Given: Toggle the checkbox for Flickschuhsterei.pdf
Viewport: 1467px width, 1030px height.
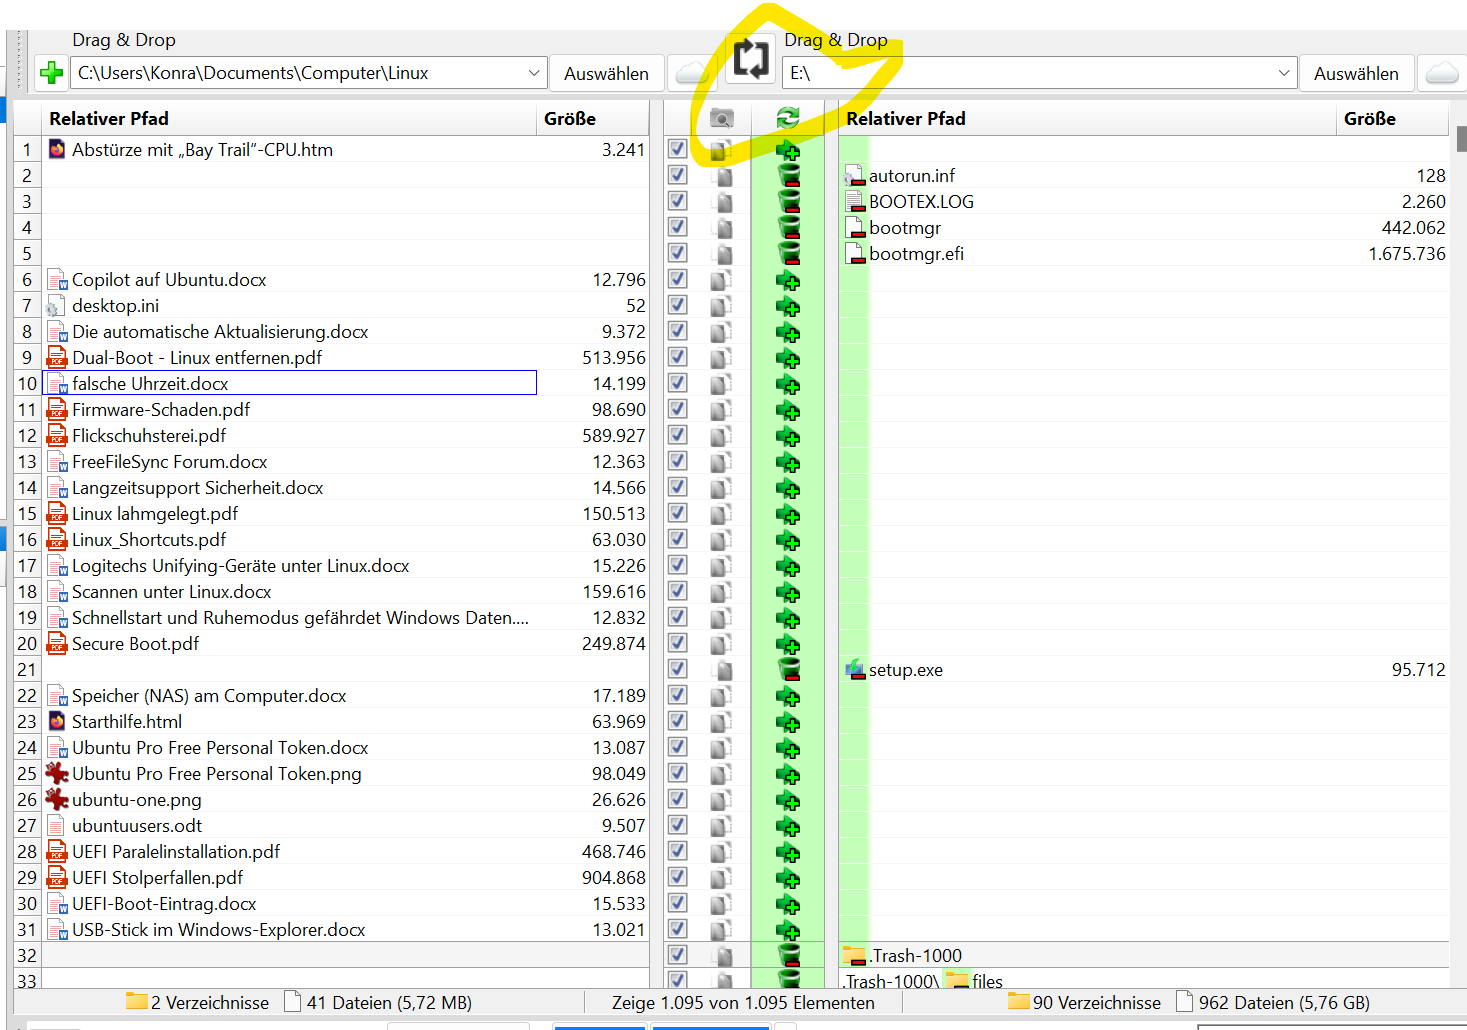Looking at the screenshot, I should (678, 435).
